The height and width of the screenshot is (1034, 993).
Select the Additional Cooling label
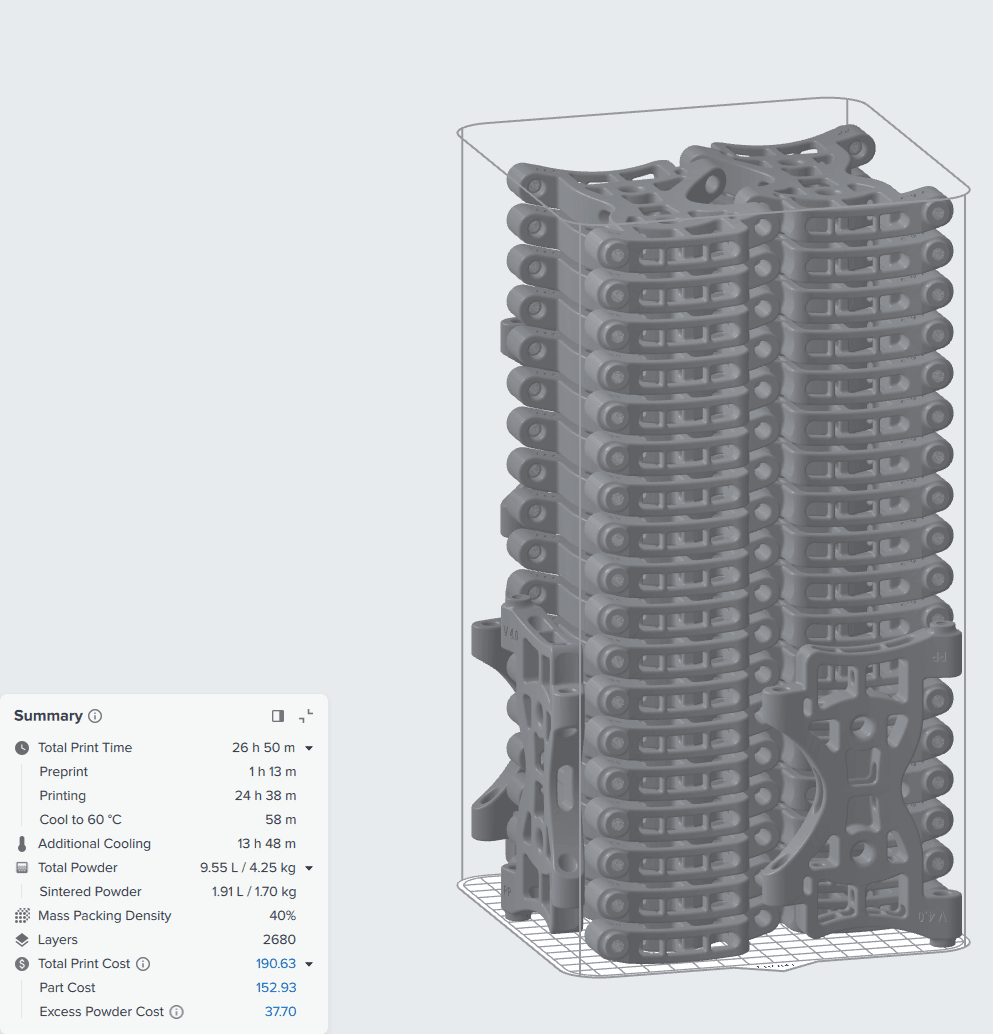pos(94,843)
